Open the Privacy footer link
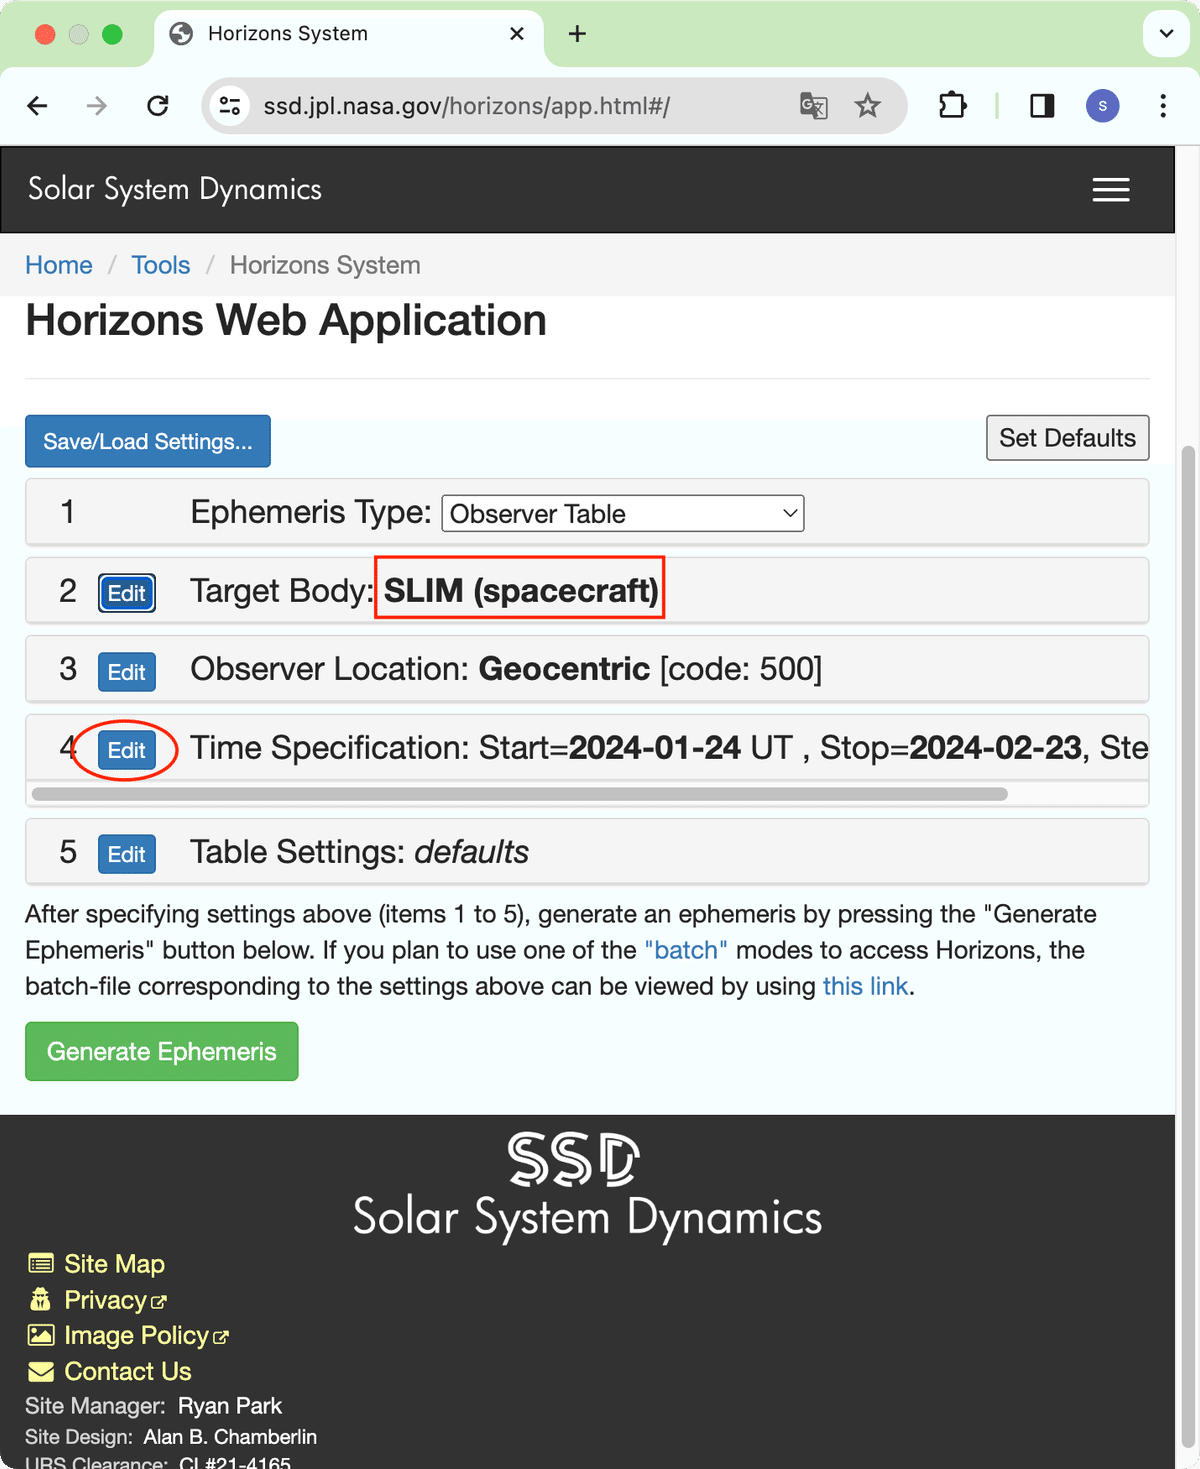This screenshot has width=1200, height=1469. coord(106,1300)
